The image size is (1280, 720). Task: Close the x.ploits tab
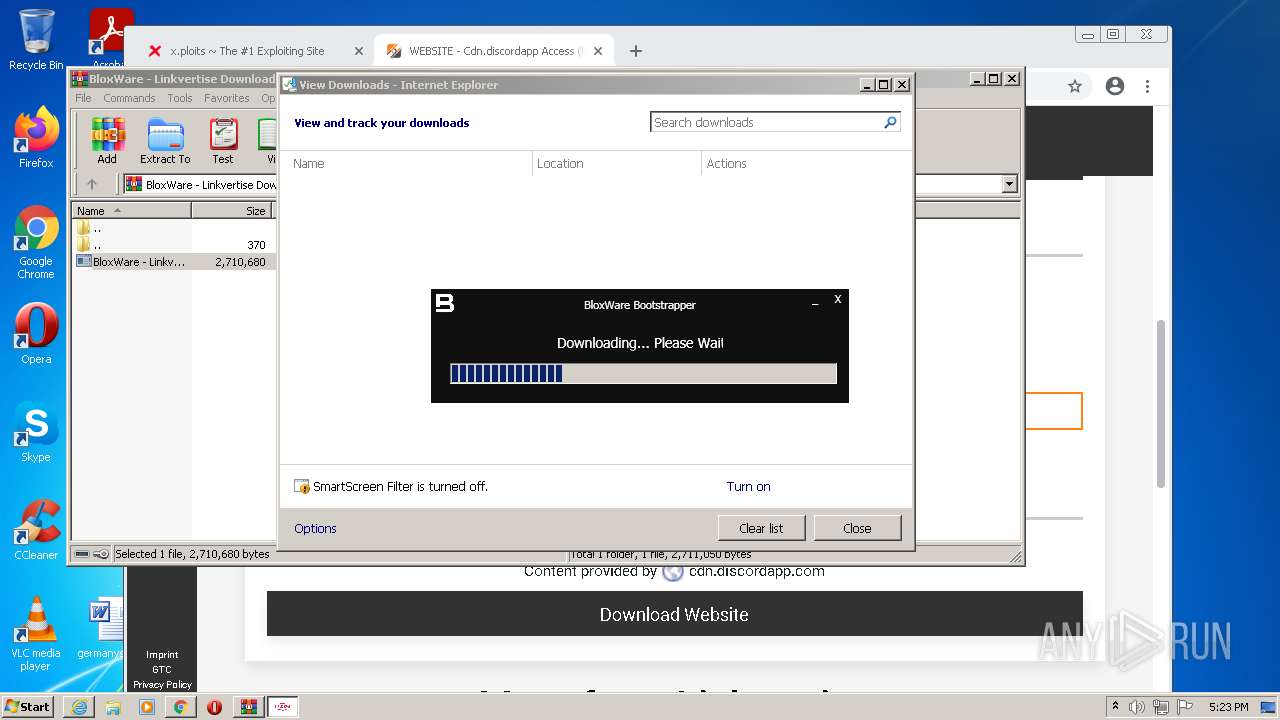click(x=359, y=51)
